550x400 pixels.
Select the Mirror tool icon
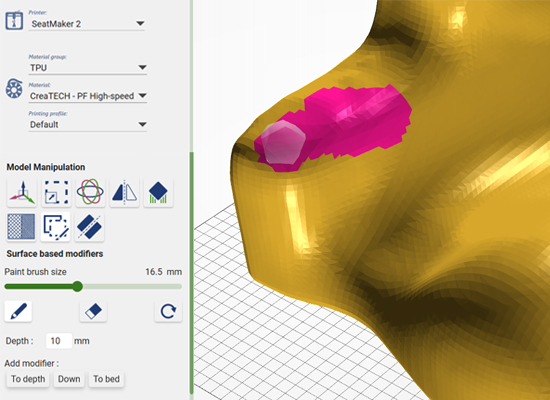pos(124,193)
